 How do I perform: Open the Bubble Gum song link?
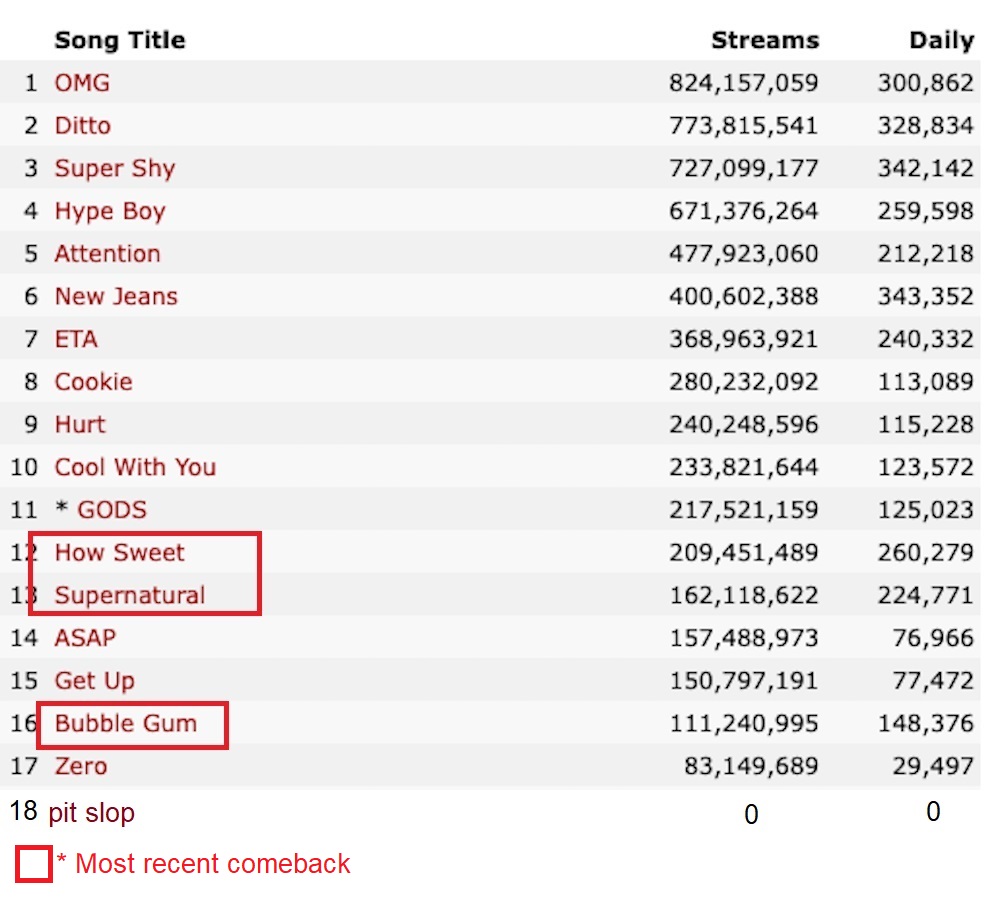click(126, 723)
